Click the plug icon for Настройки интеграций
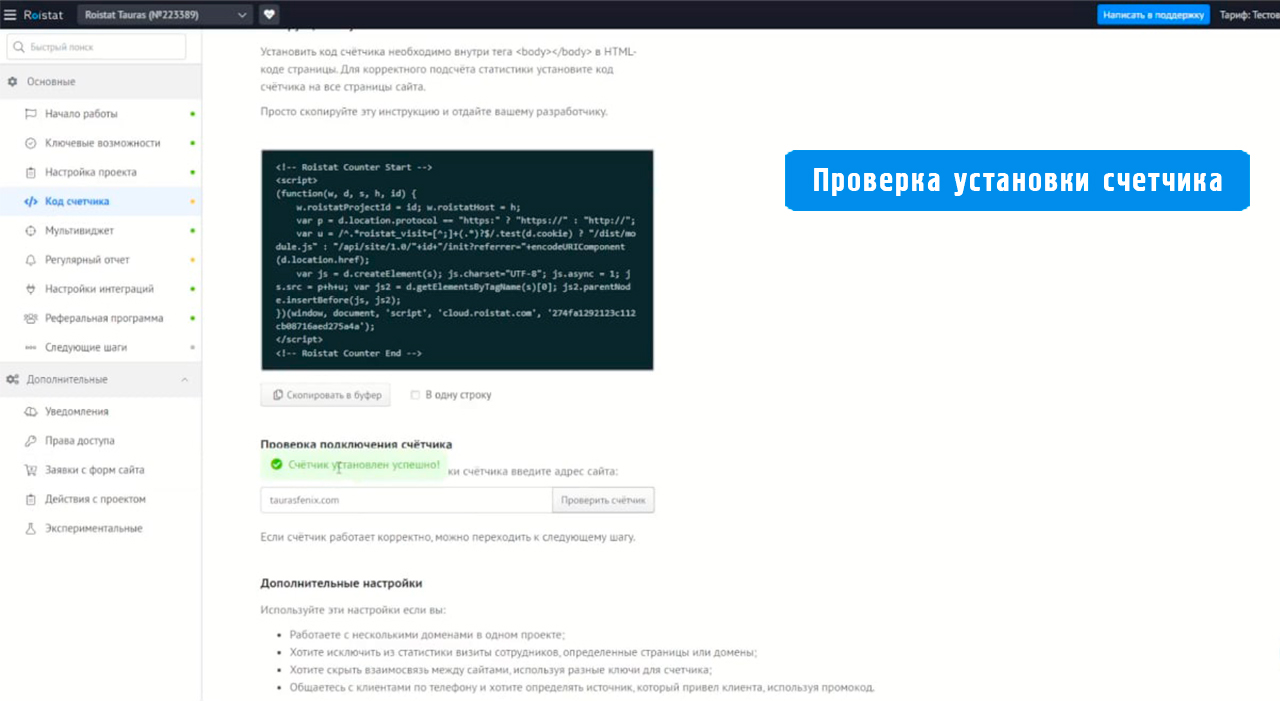Image resolution: width=1280 pixels, height=701 pixels. click(x=31, y=289)
